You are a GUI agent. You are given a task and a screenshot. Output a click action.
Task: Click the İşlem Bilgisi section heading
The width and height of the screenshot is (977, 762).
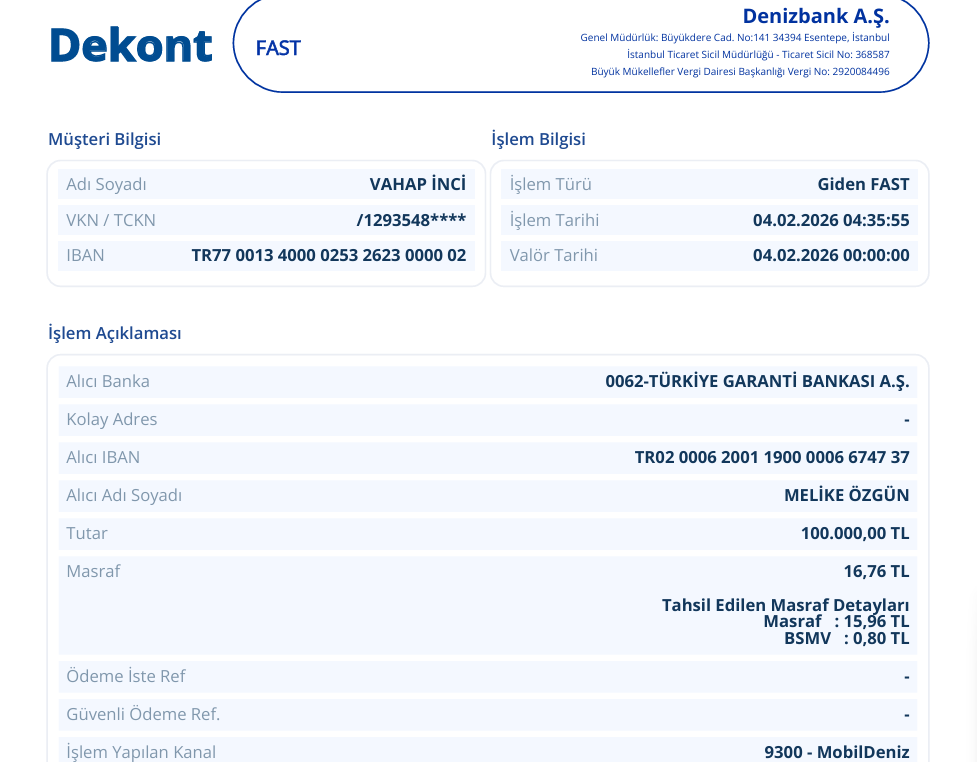538,139
